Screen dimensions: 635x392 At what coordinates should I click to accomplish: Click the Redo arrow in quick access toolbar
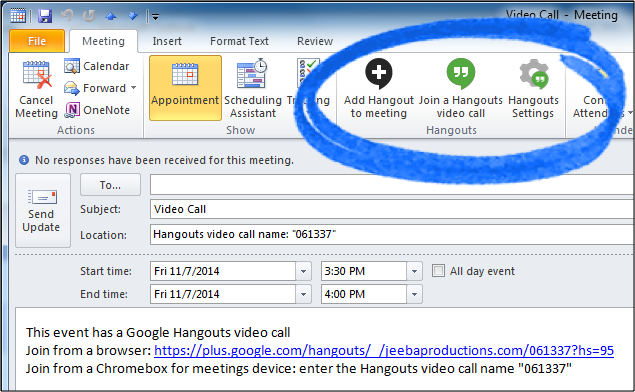pyautogui.click(x=89, y=16)
